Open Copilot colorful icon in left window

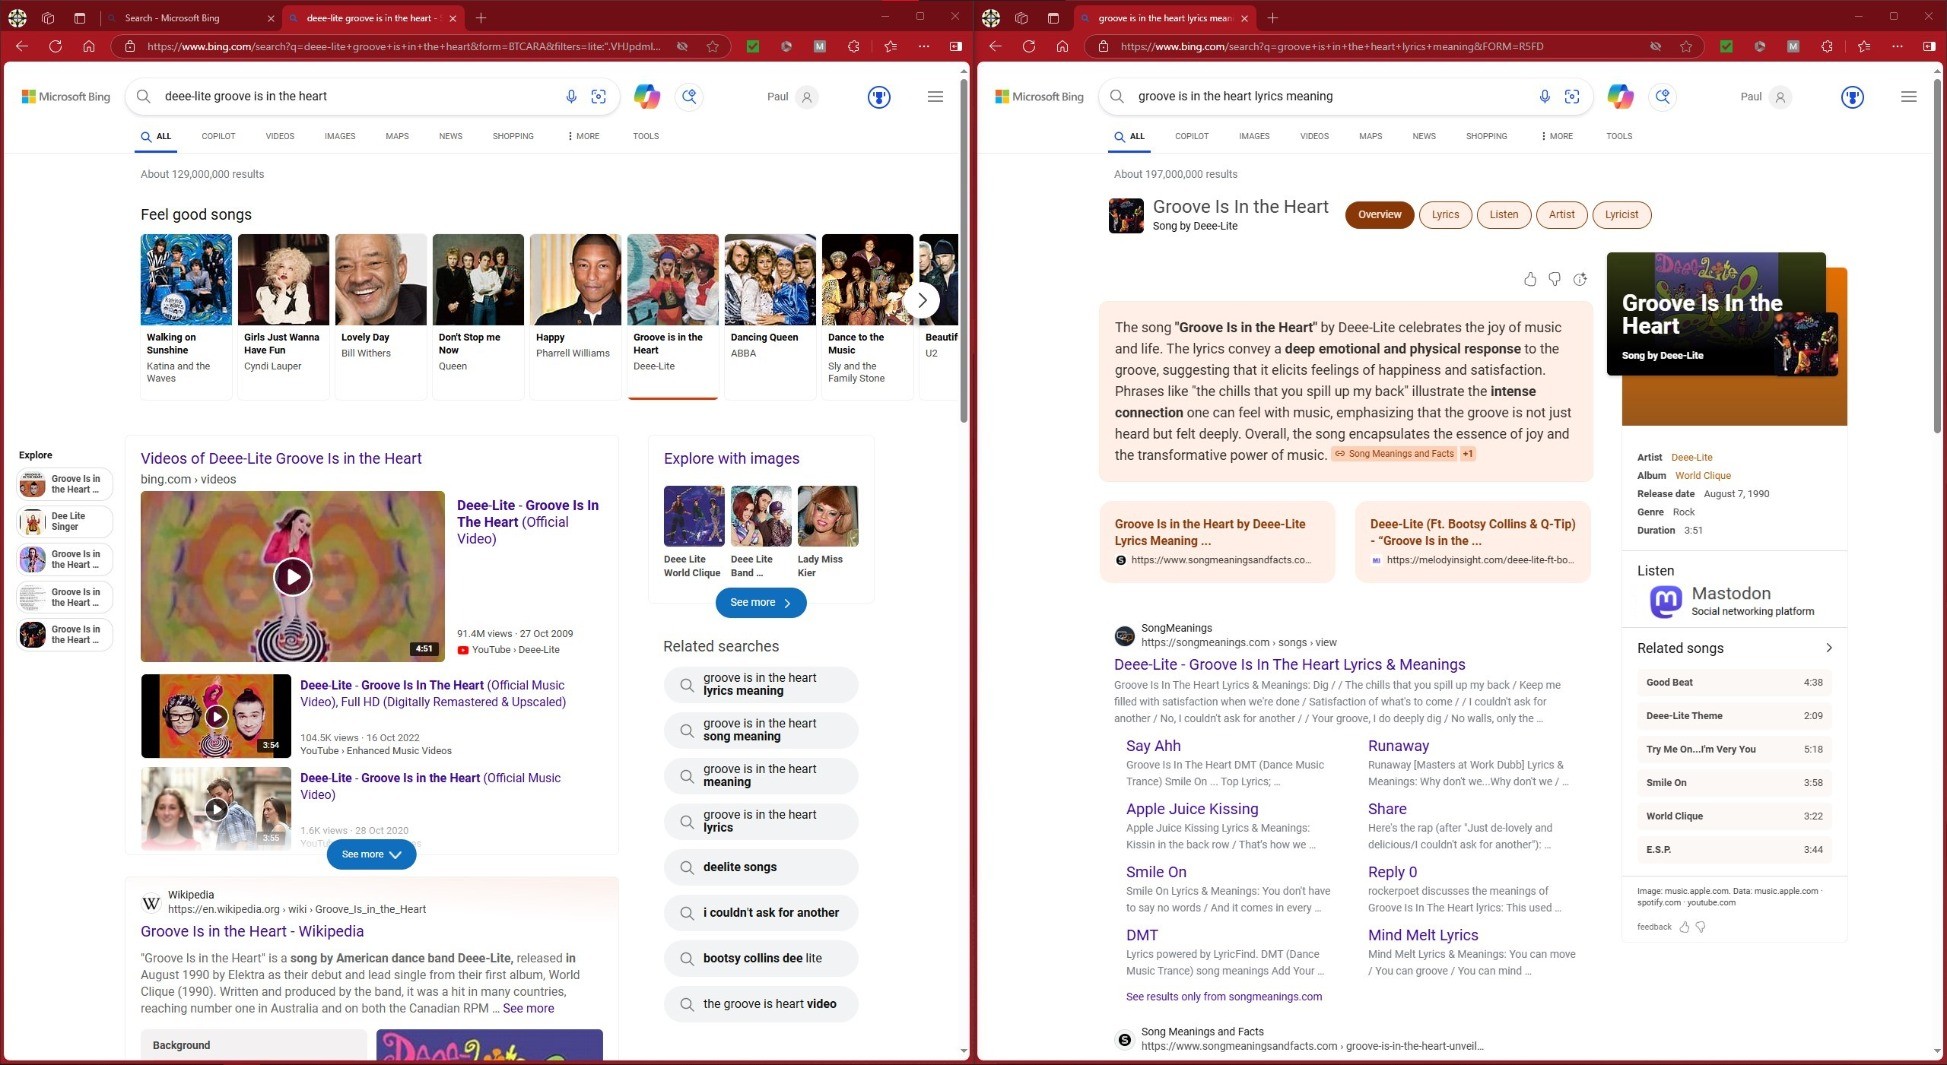click(647, 96)
